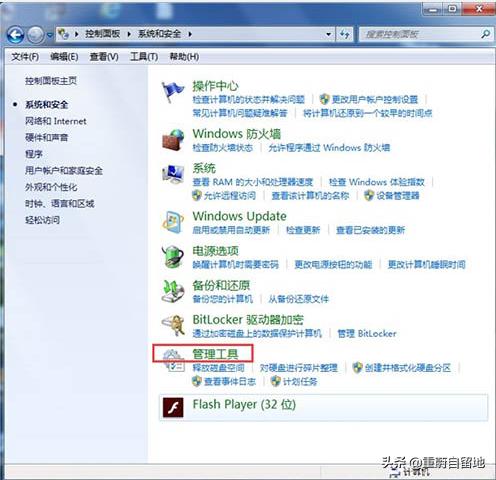Click 检查更新 link
The width and height of the screenshot is (496, 480).
pyautogui.click(x=303, y=230)
